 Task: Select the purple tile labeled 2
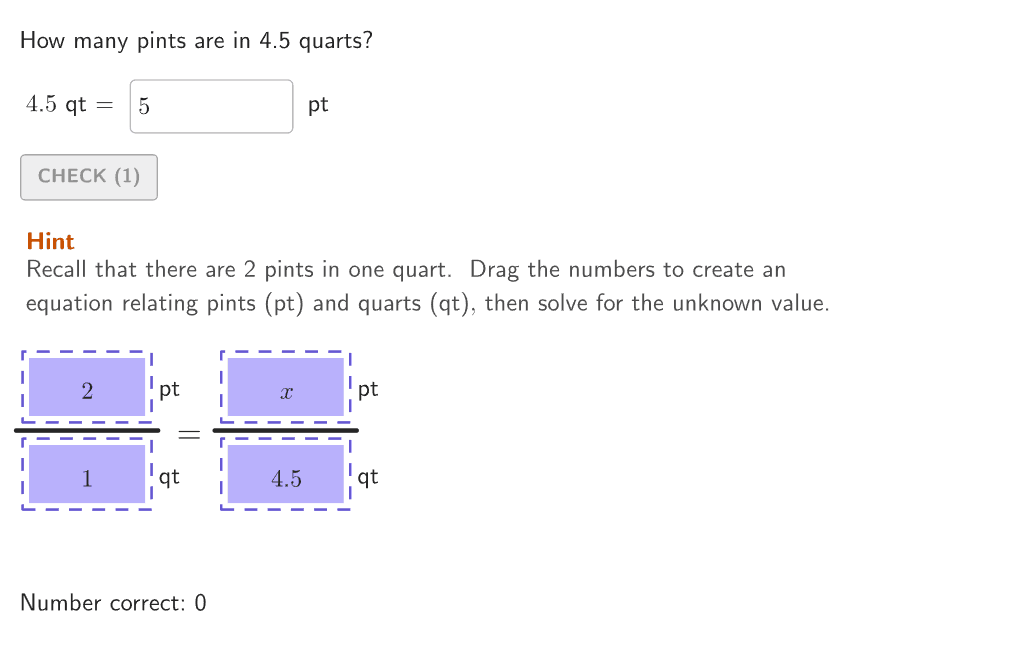[x=87, y=387]
